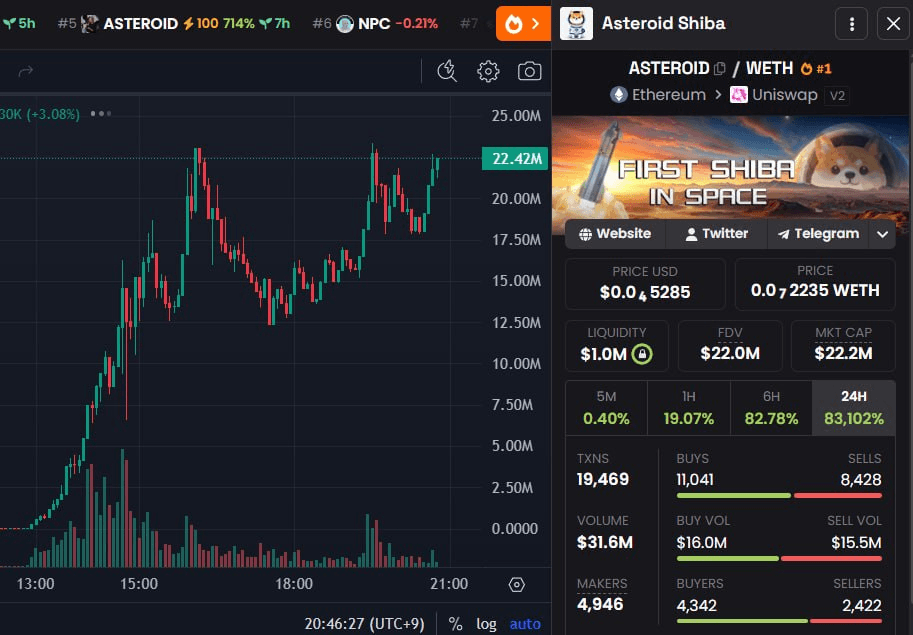Screen dimensions: 913x635
Task: Expand more social links chevron
Action: tap(882, 234)
